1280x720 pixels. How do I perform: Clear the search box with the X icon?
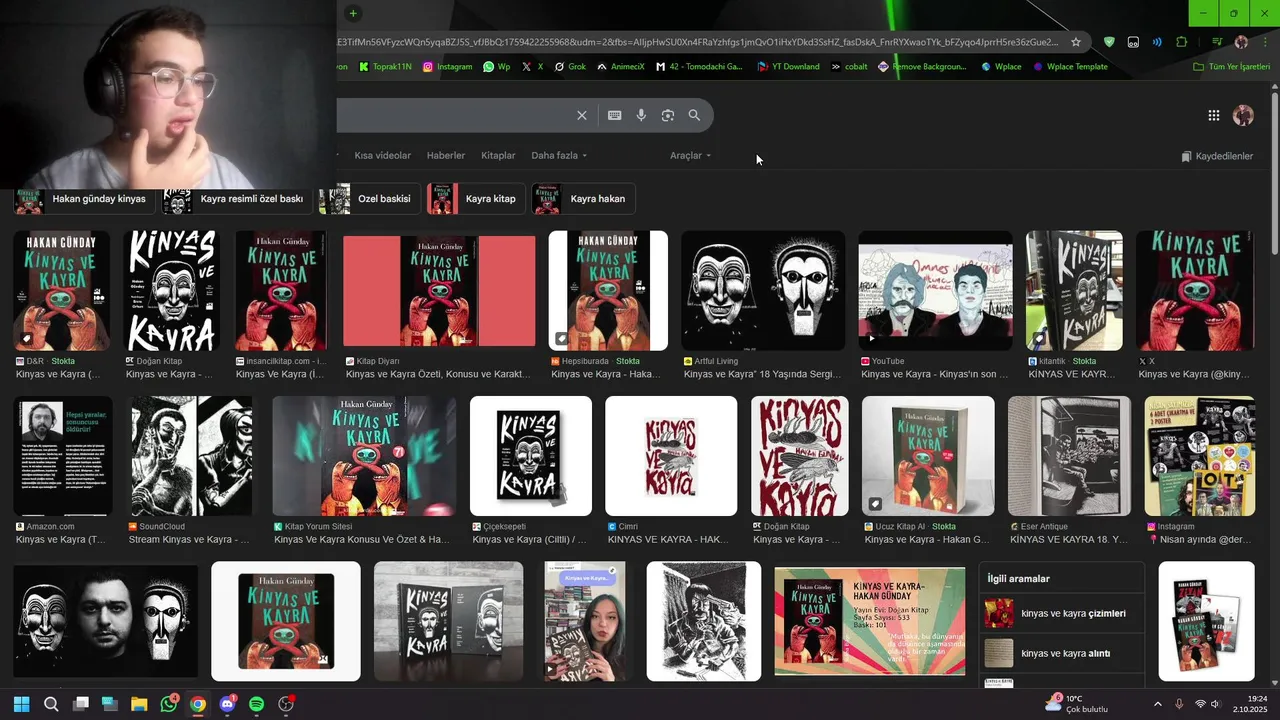582,115
